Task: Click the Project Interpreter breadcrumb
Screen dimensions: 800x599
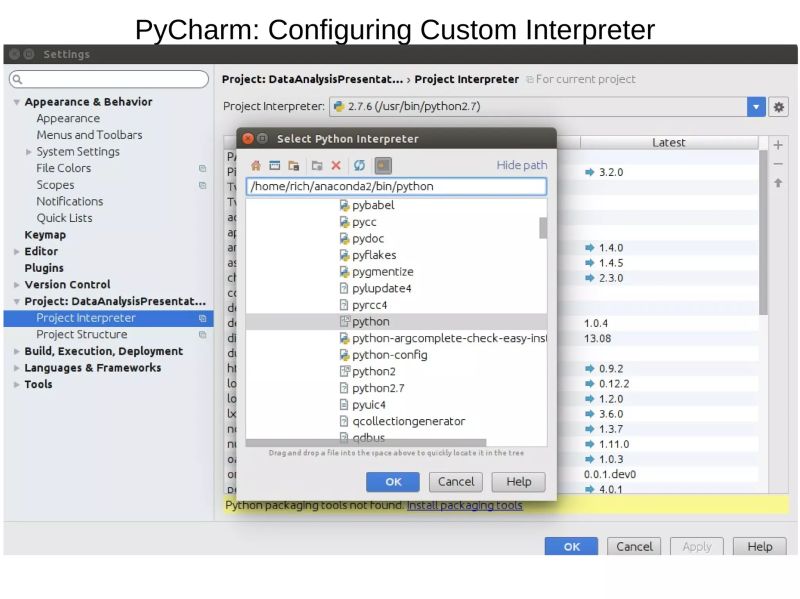Action: point(466,79)
